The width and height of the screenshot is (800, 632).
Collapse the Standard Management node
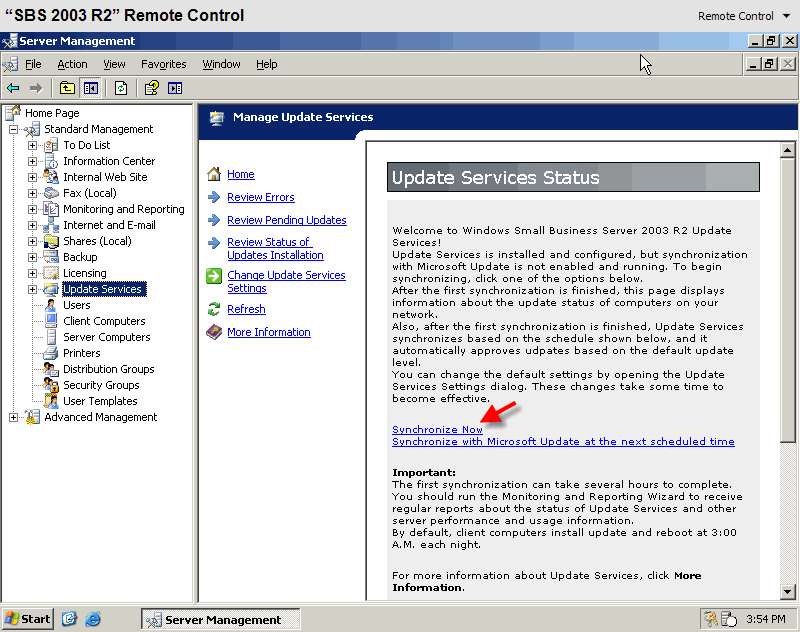(14, 130)
